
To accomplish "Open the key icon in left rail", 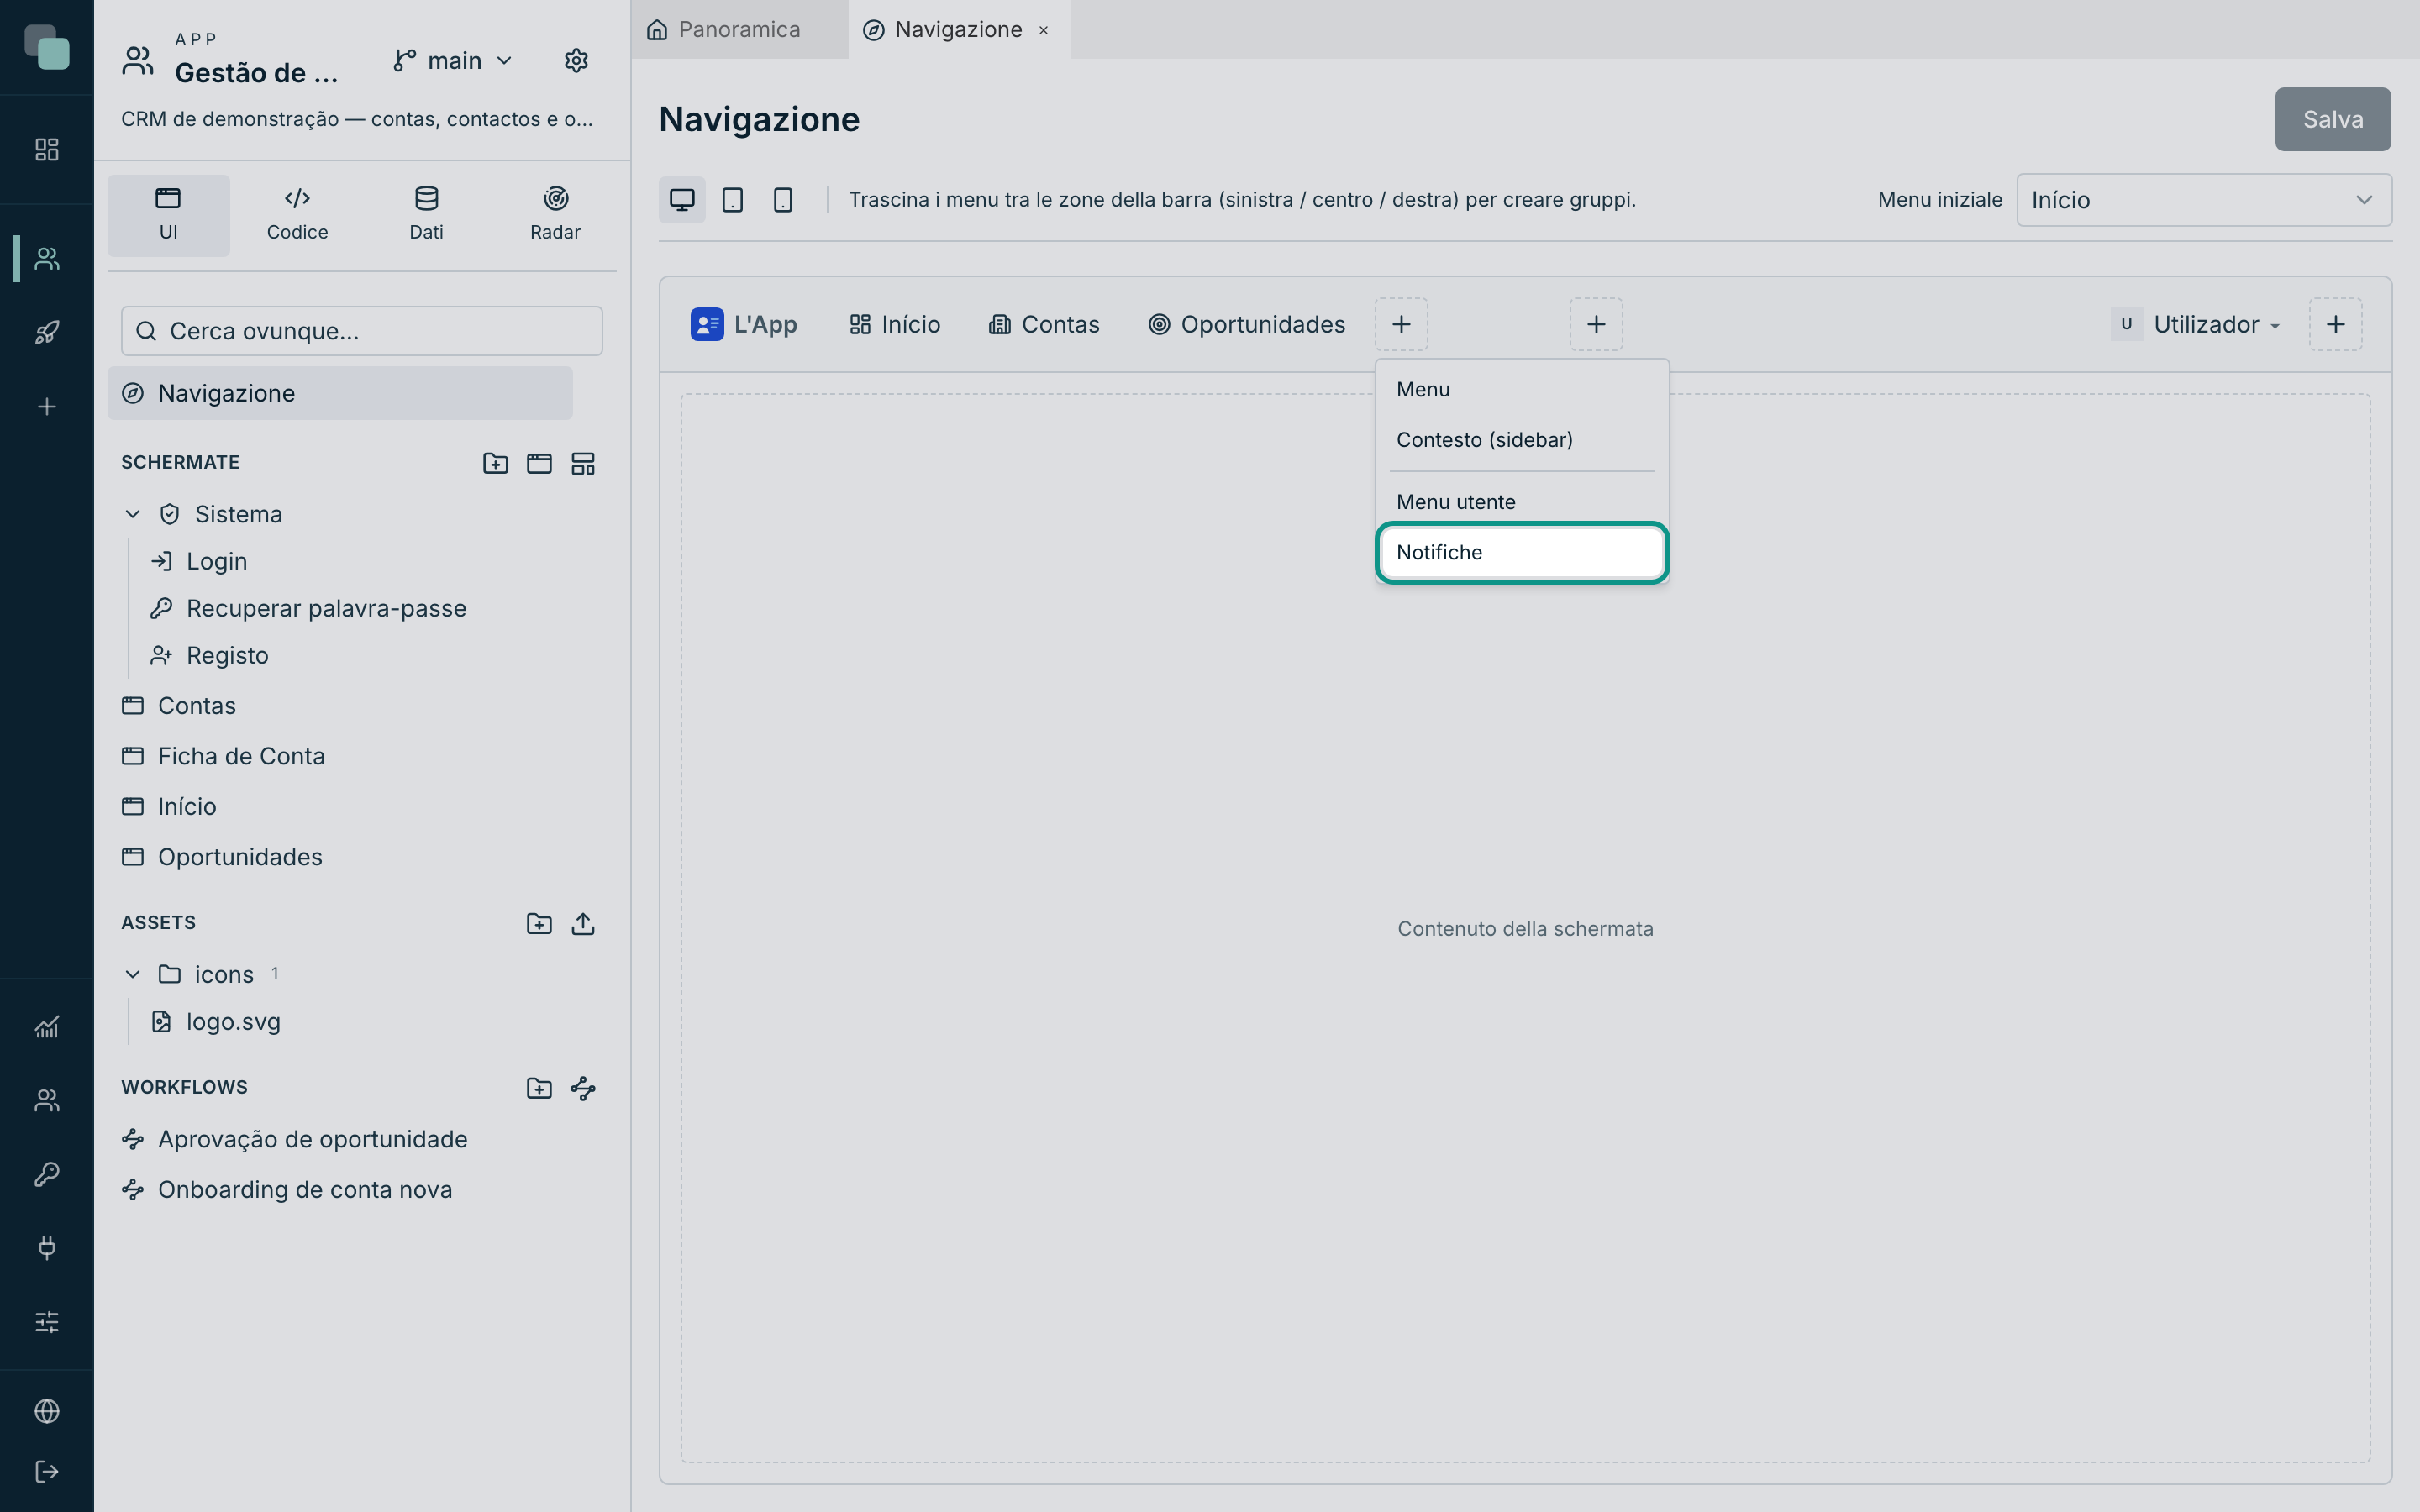I will pyautogui.click(x=47, y=1174).
